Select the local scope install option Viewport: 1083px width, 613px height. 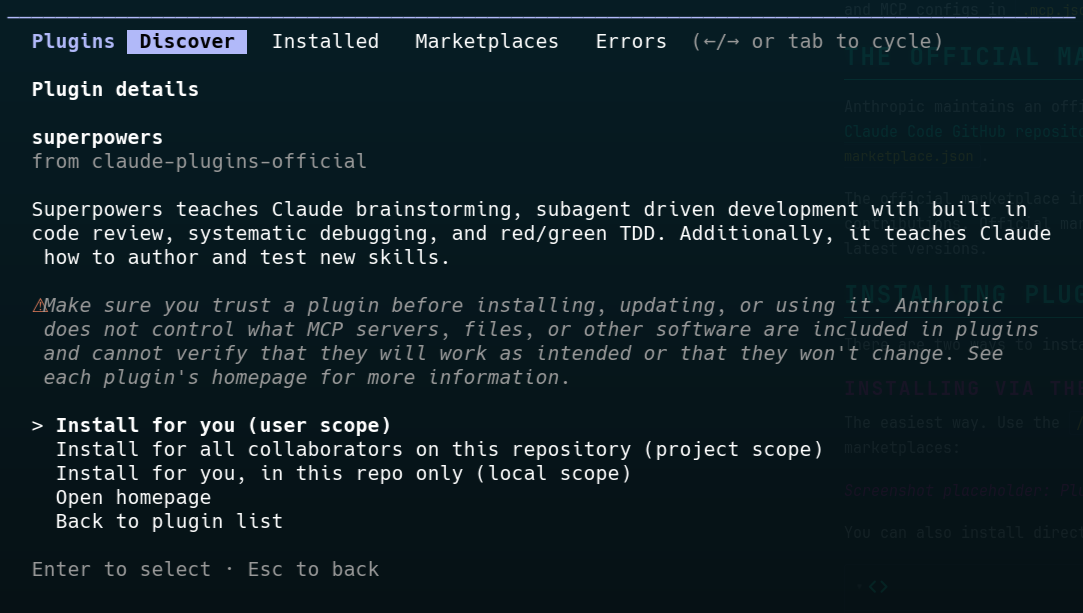344,473
